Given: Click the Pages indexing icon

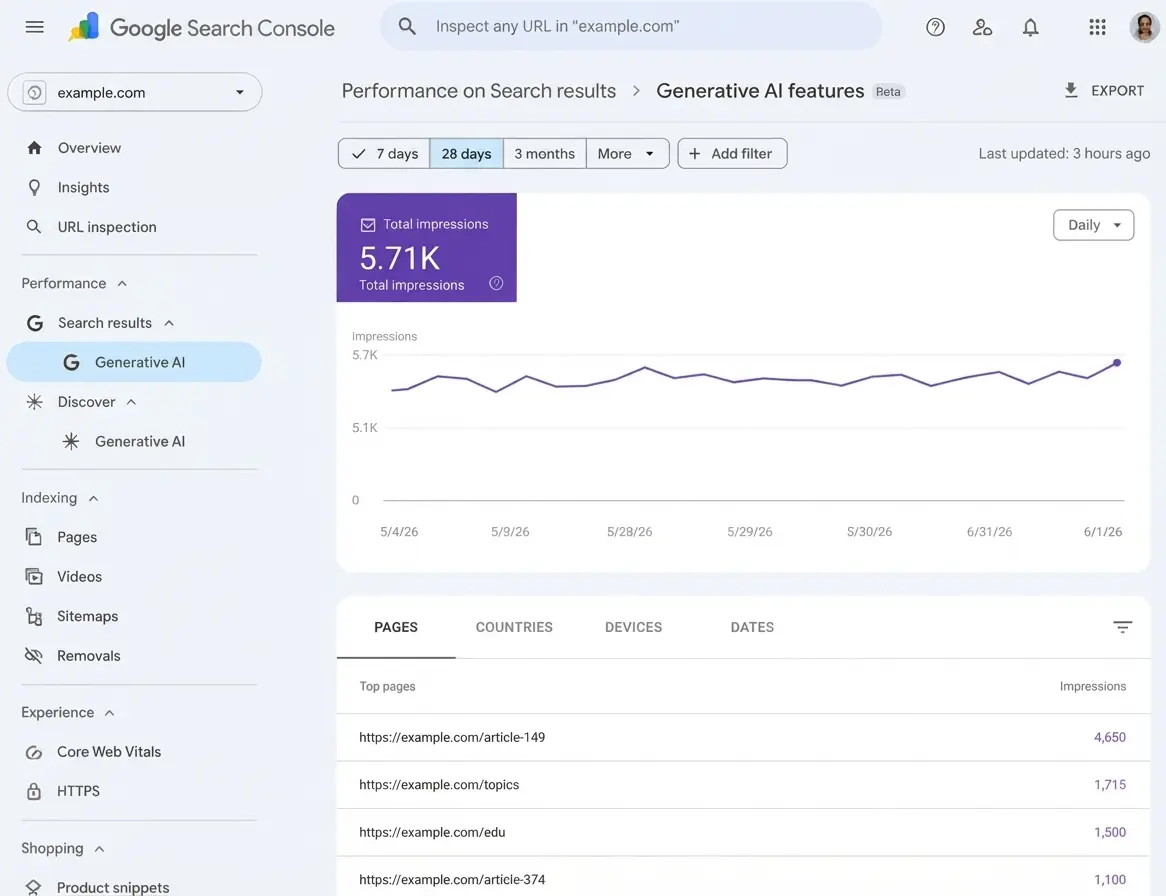Looking at the screenshot, I should click(x=33, y=537).
